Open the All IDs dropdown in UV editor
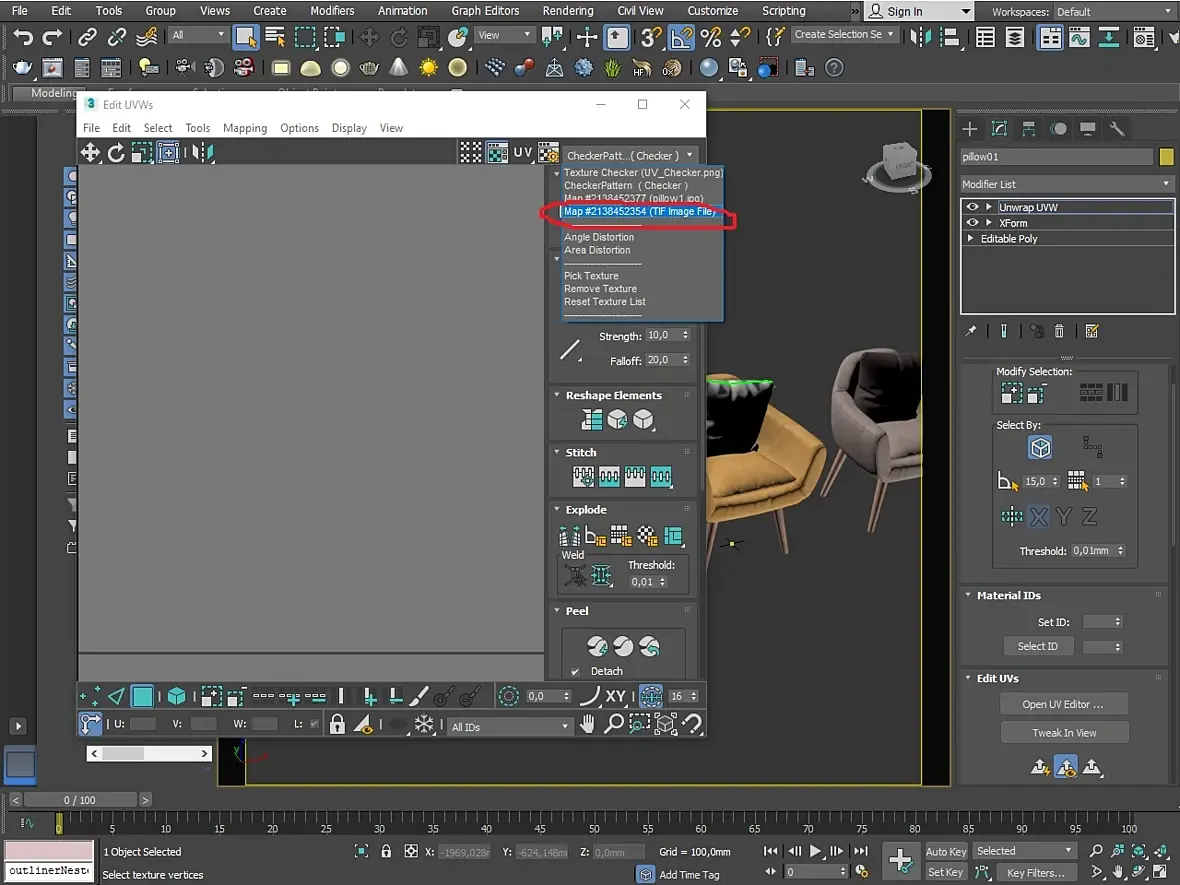Viewport: 1180px width, 885px height. [x=510, y=727]
